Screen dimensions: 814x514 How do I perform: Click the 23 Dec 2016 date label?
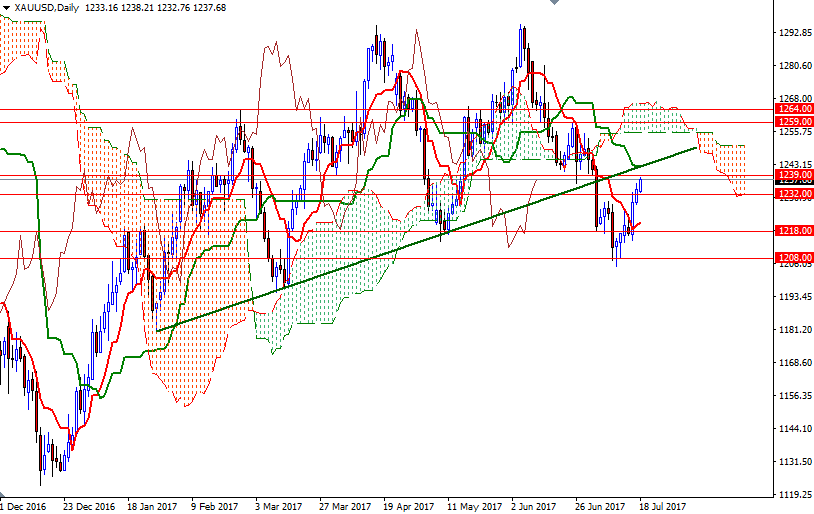(89, 506)
